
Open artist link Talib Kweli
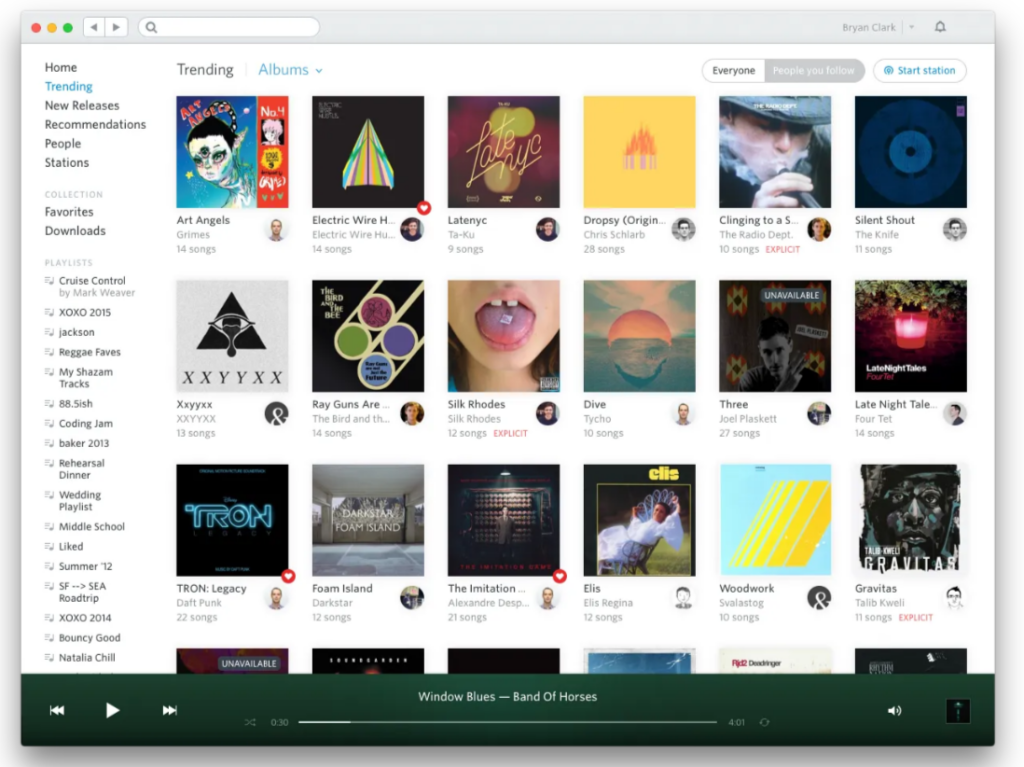pos(879,603)
